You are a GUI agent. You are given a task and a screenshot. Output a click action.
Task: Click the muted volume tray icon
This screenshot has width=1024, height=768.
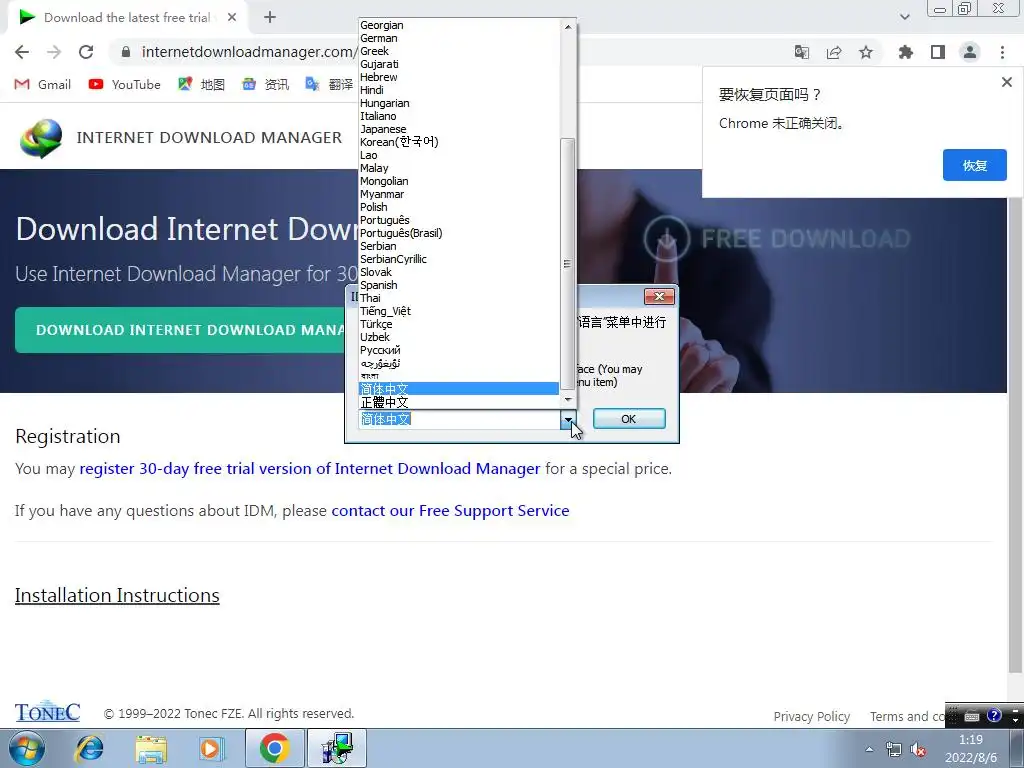918,750
